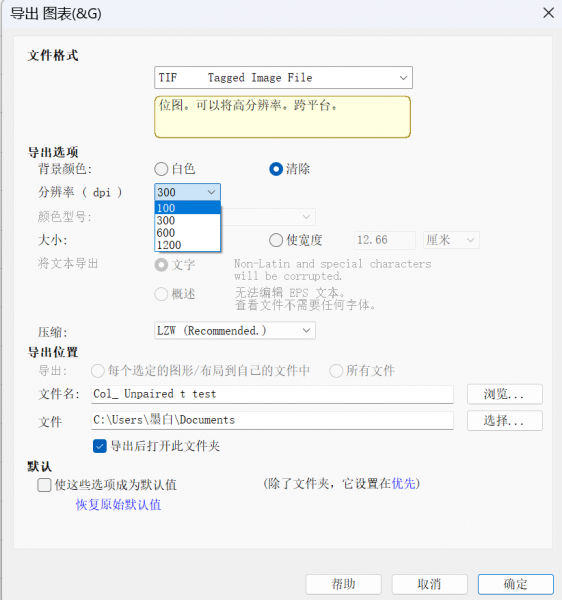
Task: Open the 厘米 units dropdown
Action: [451, 240]
